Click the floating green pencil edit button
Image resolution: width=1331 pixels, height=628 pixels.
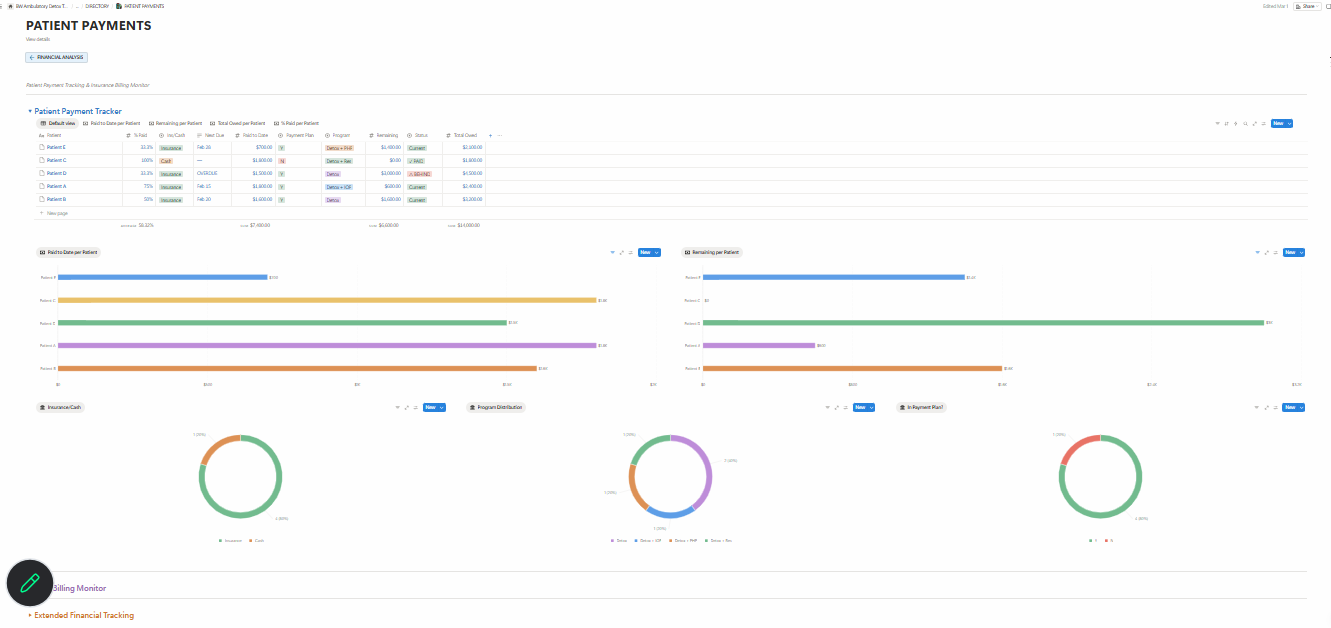[x=29, y=582]
